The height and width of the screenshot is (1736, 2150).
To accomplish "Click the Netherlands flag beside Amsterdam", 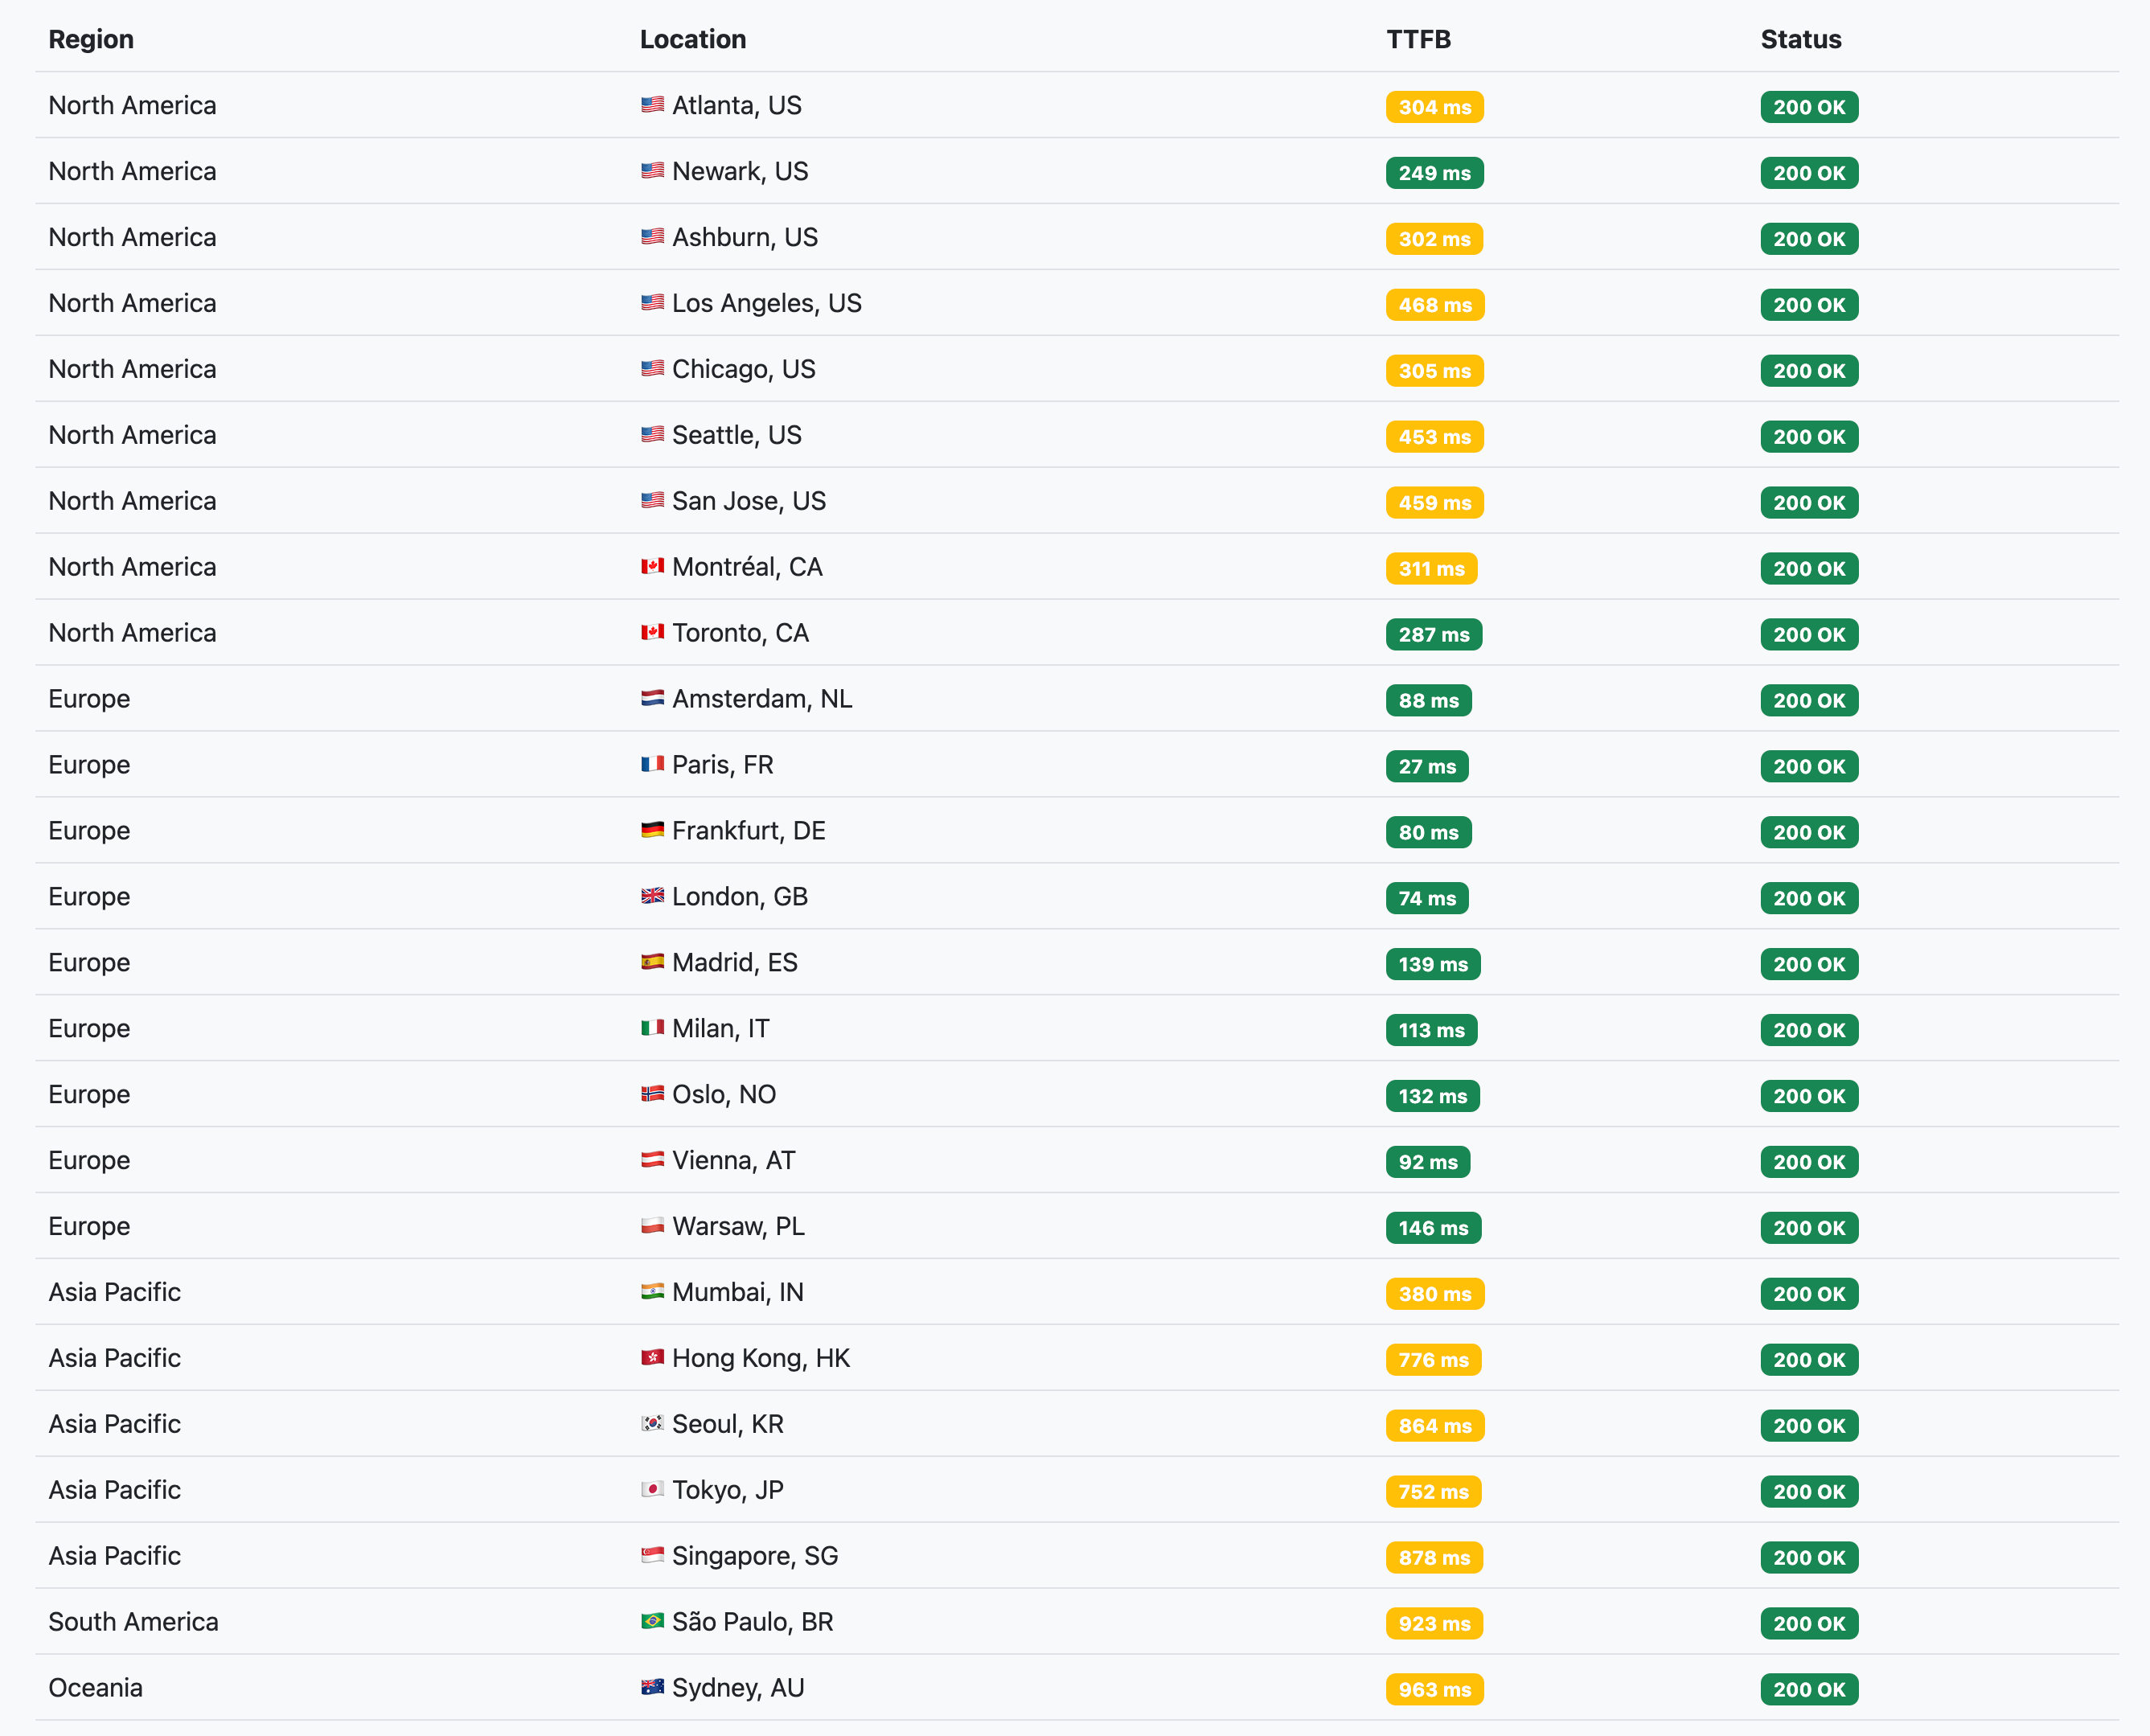I will click(652, 699).
